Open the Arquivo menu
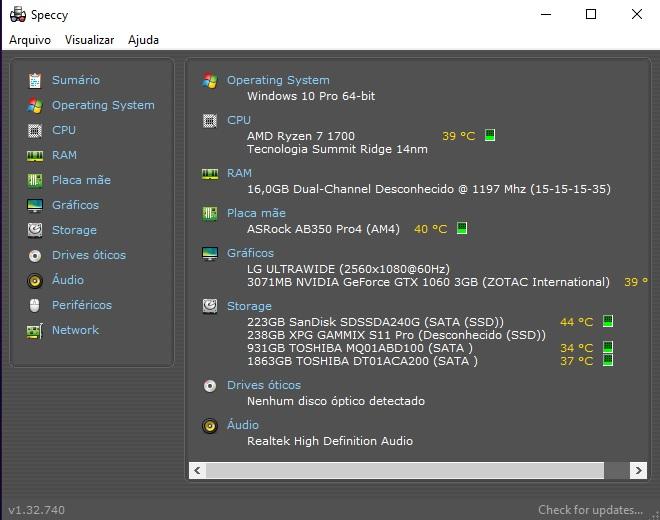The image size is (660, 520). pyautogui.click(x=30, y=40)
